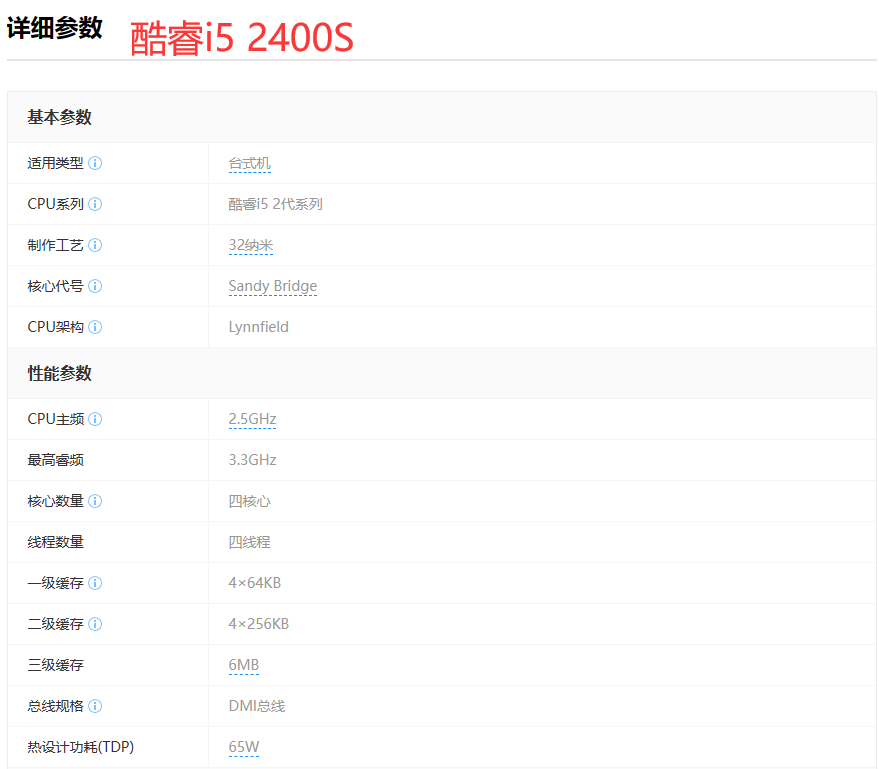Click the 四线程 value
Image resolution: width=879 pixels, height=769 pixels.
point(249,542)
